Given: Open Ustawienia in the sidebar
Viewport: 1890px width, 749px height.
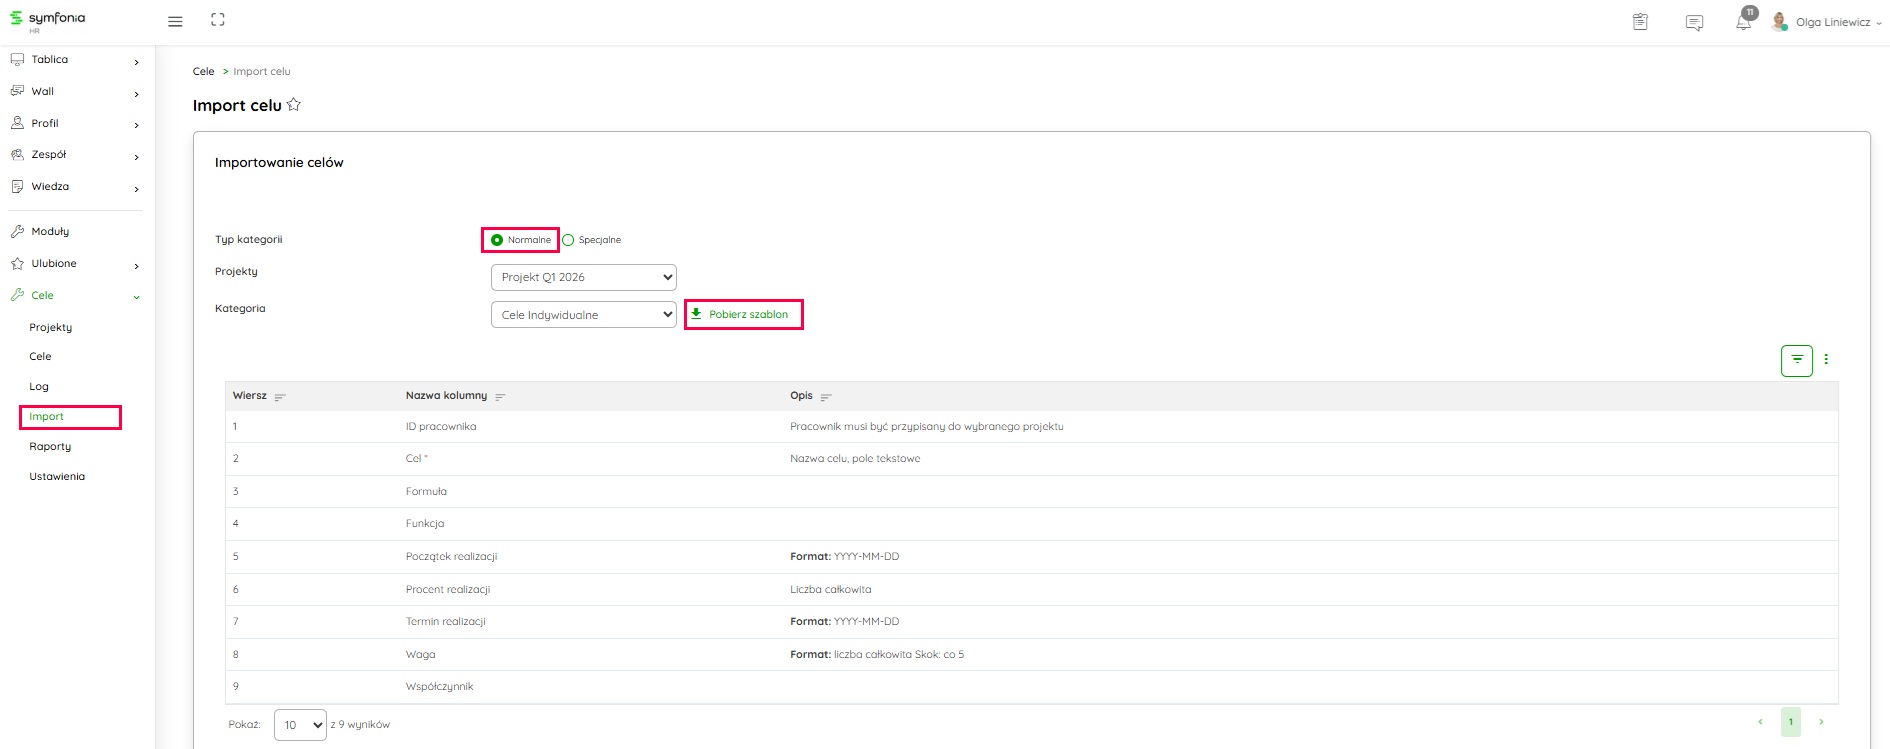Looking at the screenshot, I should 57,477.
